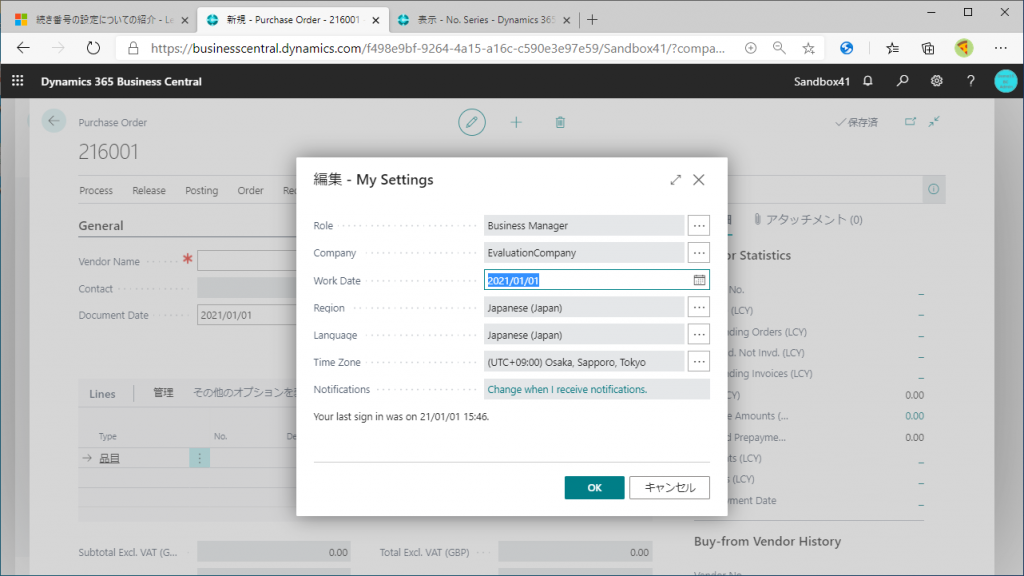
Task: Open the row actions menu for the 品目 line
Action: pos(200,458)
